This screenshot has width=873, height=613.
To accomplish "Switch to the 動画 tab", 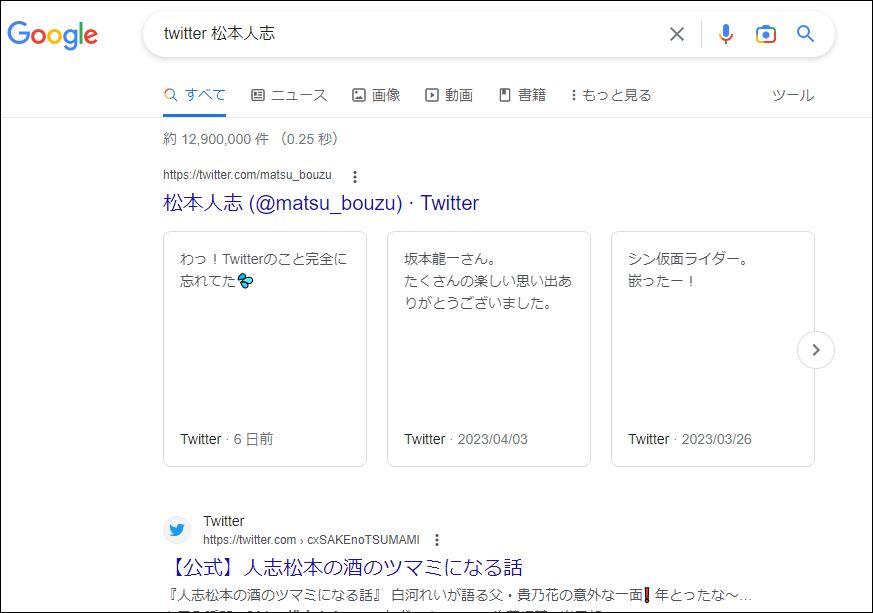I will pos(449,95).
